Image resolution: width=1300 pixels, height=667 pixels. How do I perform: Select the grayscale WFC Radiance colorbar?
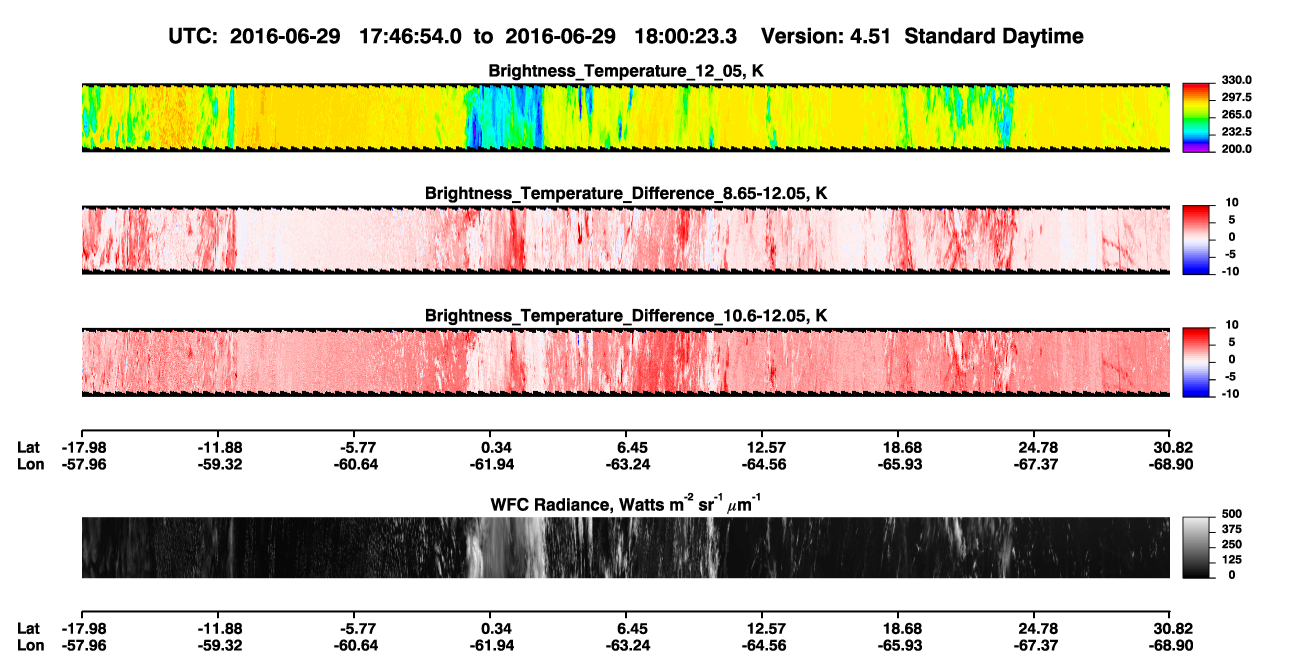coord(1197,547)
